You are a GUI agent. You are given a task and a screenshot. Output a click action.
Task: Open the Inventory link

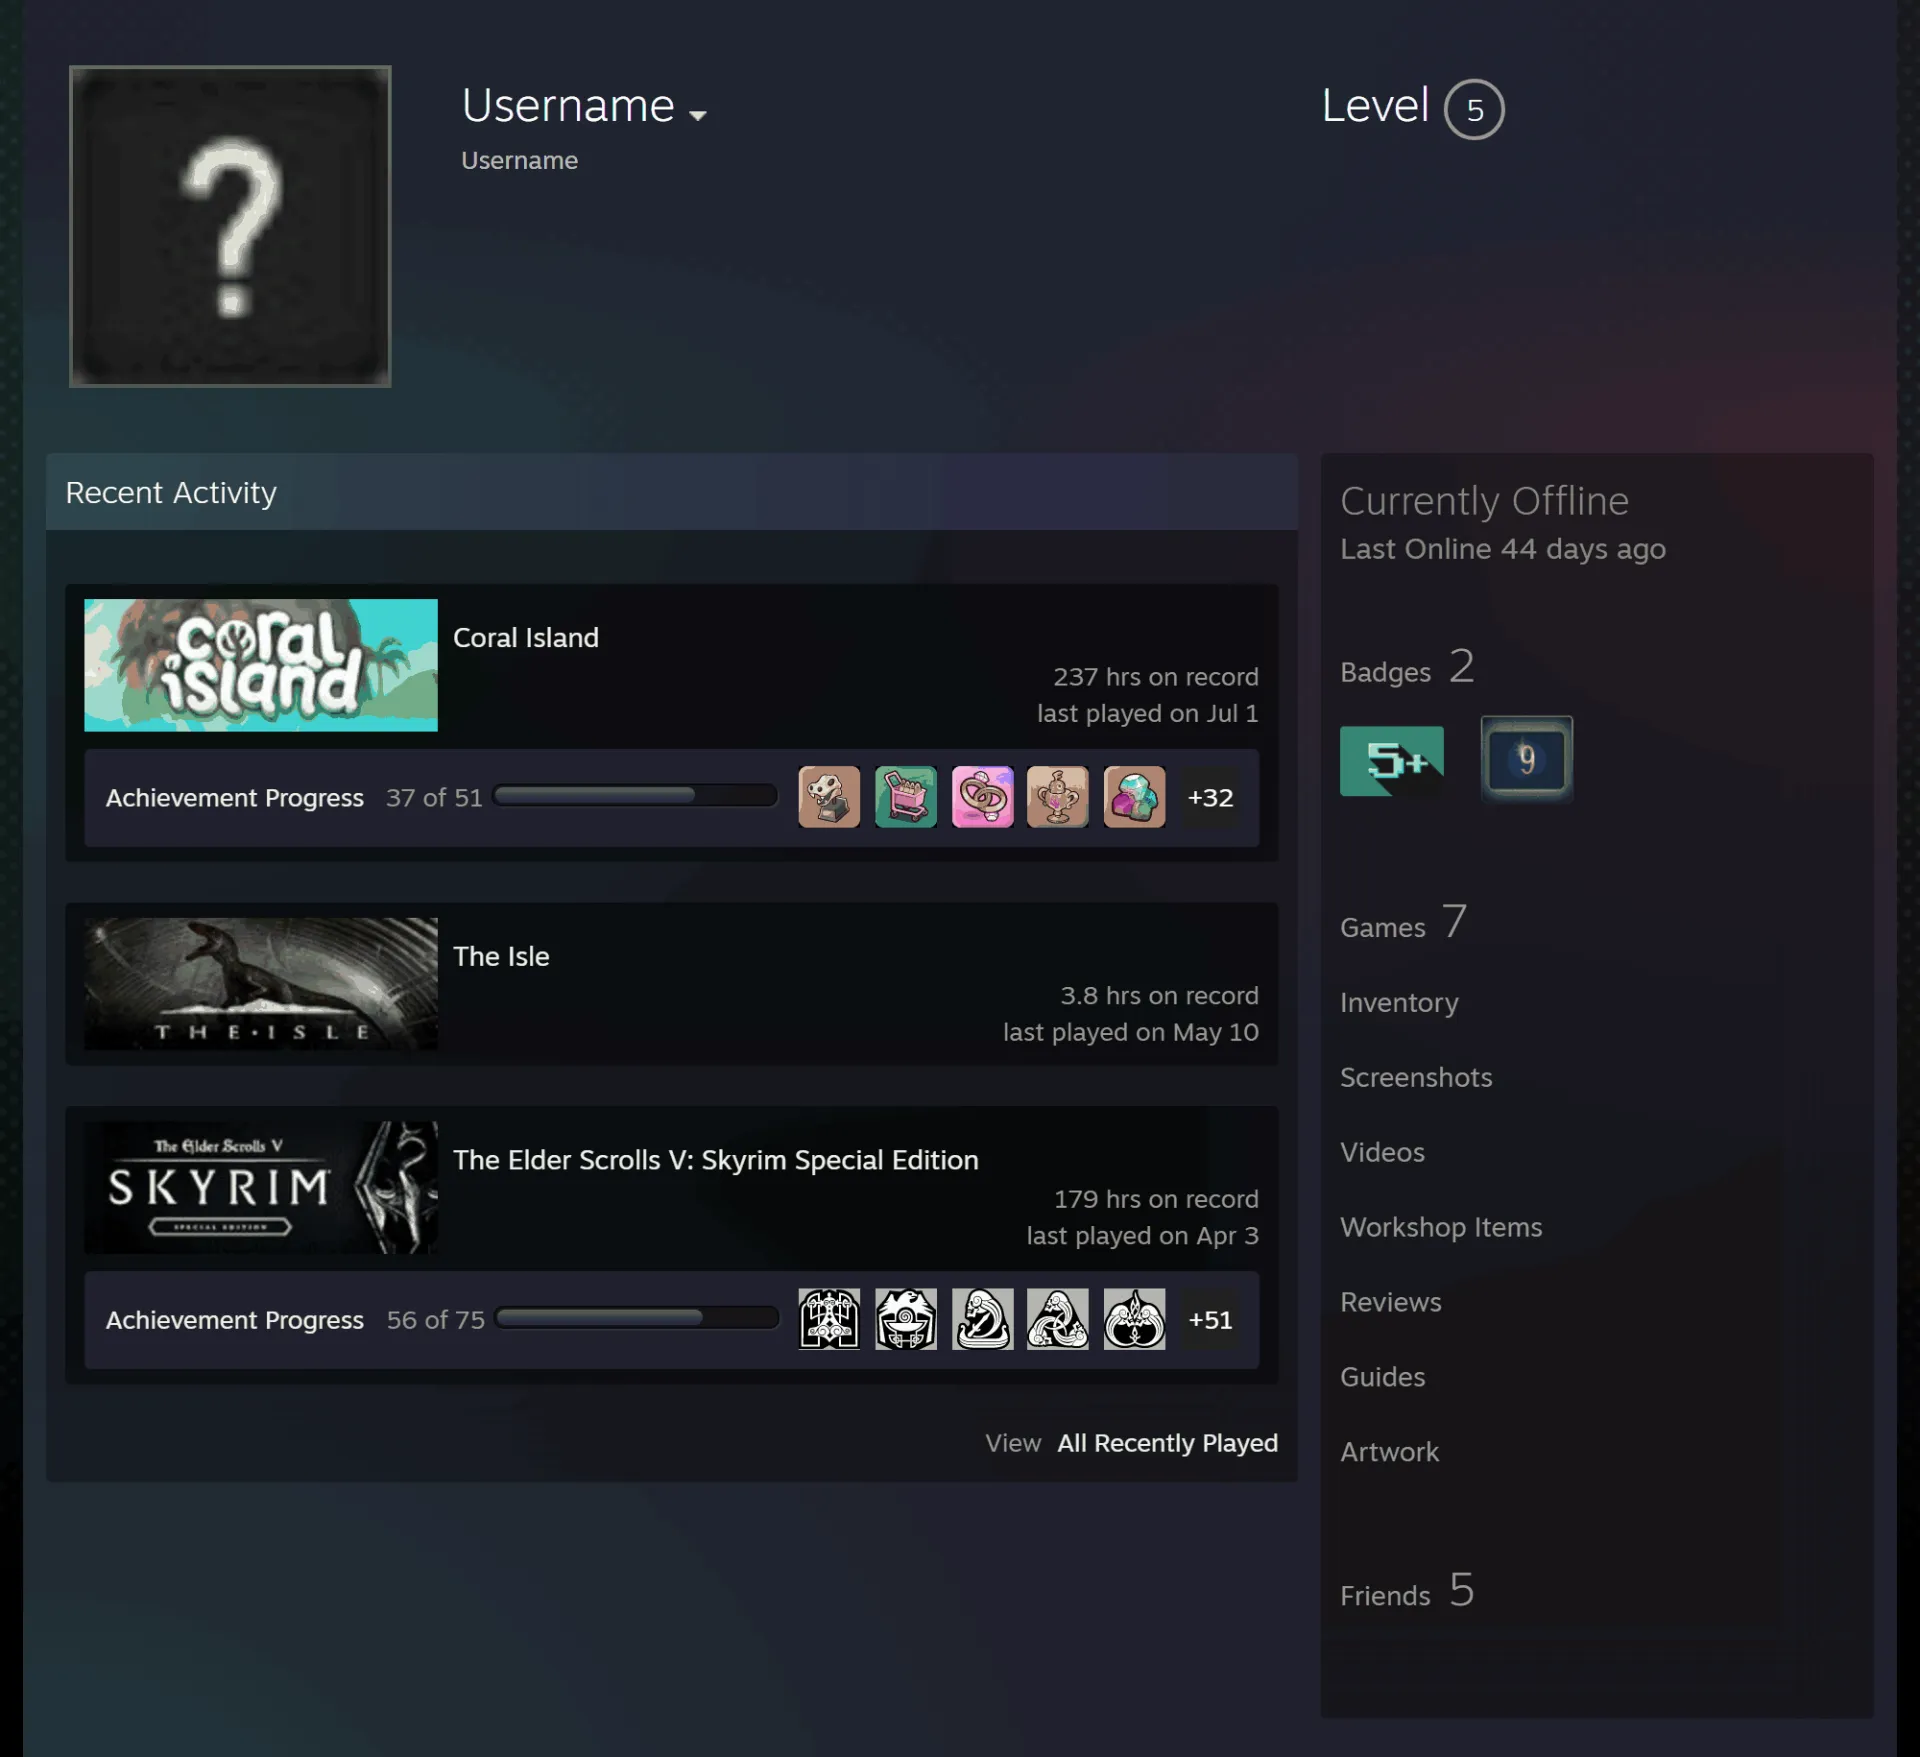tap(1399, 1002)
